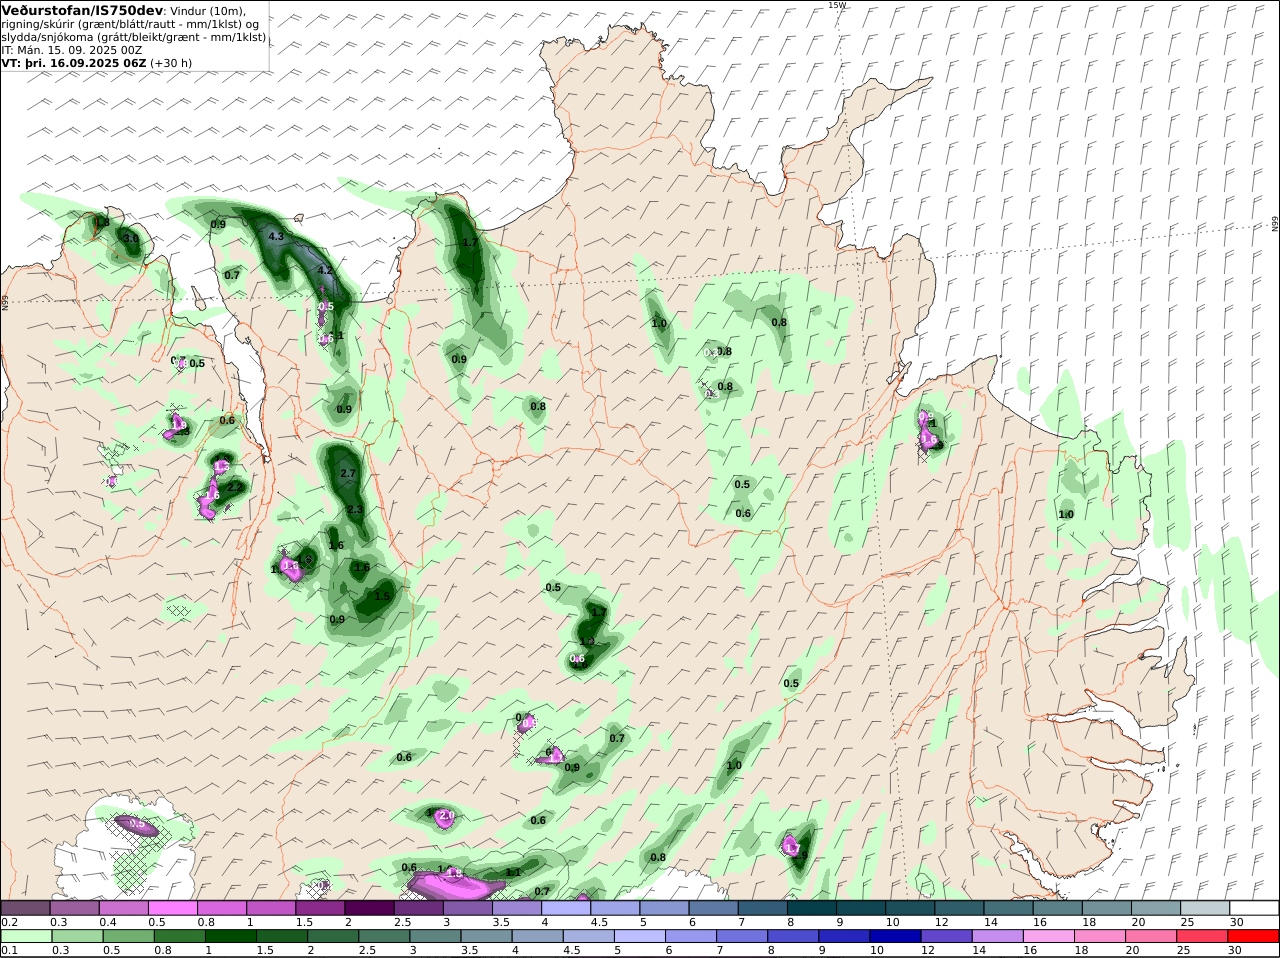Select the bright pink 0.5 swatch in upper legend
Screen dimensions: 1280x958
point(173,908)
